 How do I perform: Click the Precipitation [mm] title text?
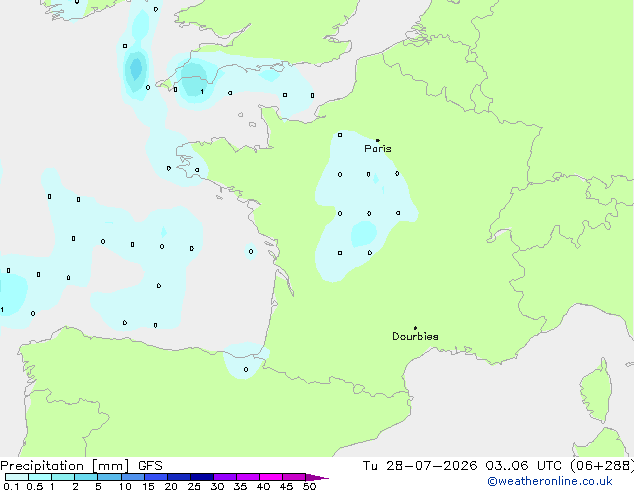65,466
